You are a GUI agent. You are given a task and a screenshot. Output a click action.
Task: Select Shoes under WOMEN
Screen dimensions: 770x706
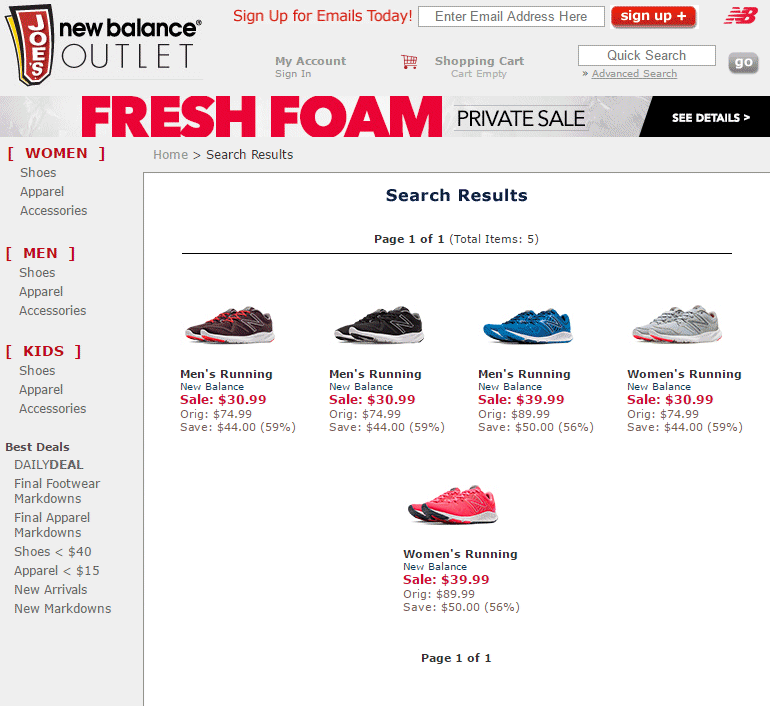38,173
